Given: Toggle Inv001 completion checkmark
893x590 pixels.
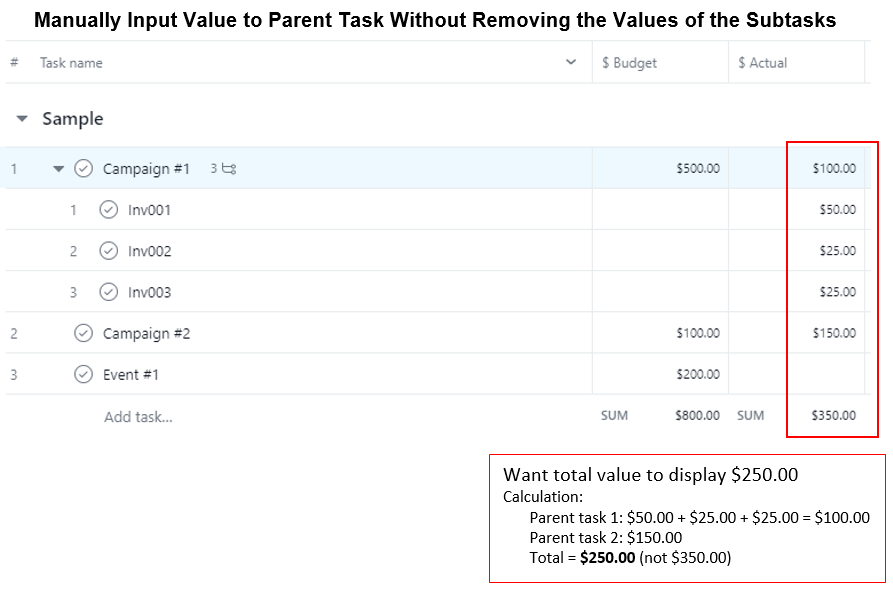Looking at the screenshot, I should click(x=109, y=210).
